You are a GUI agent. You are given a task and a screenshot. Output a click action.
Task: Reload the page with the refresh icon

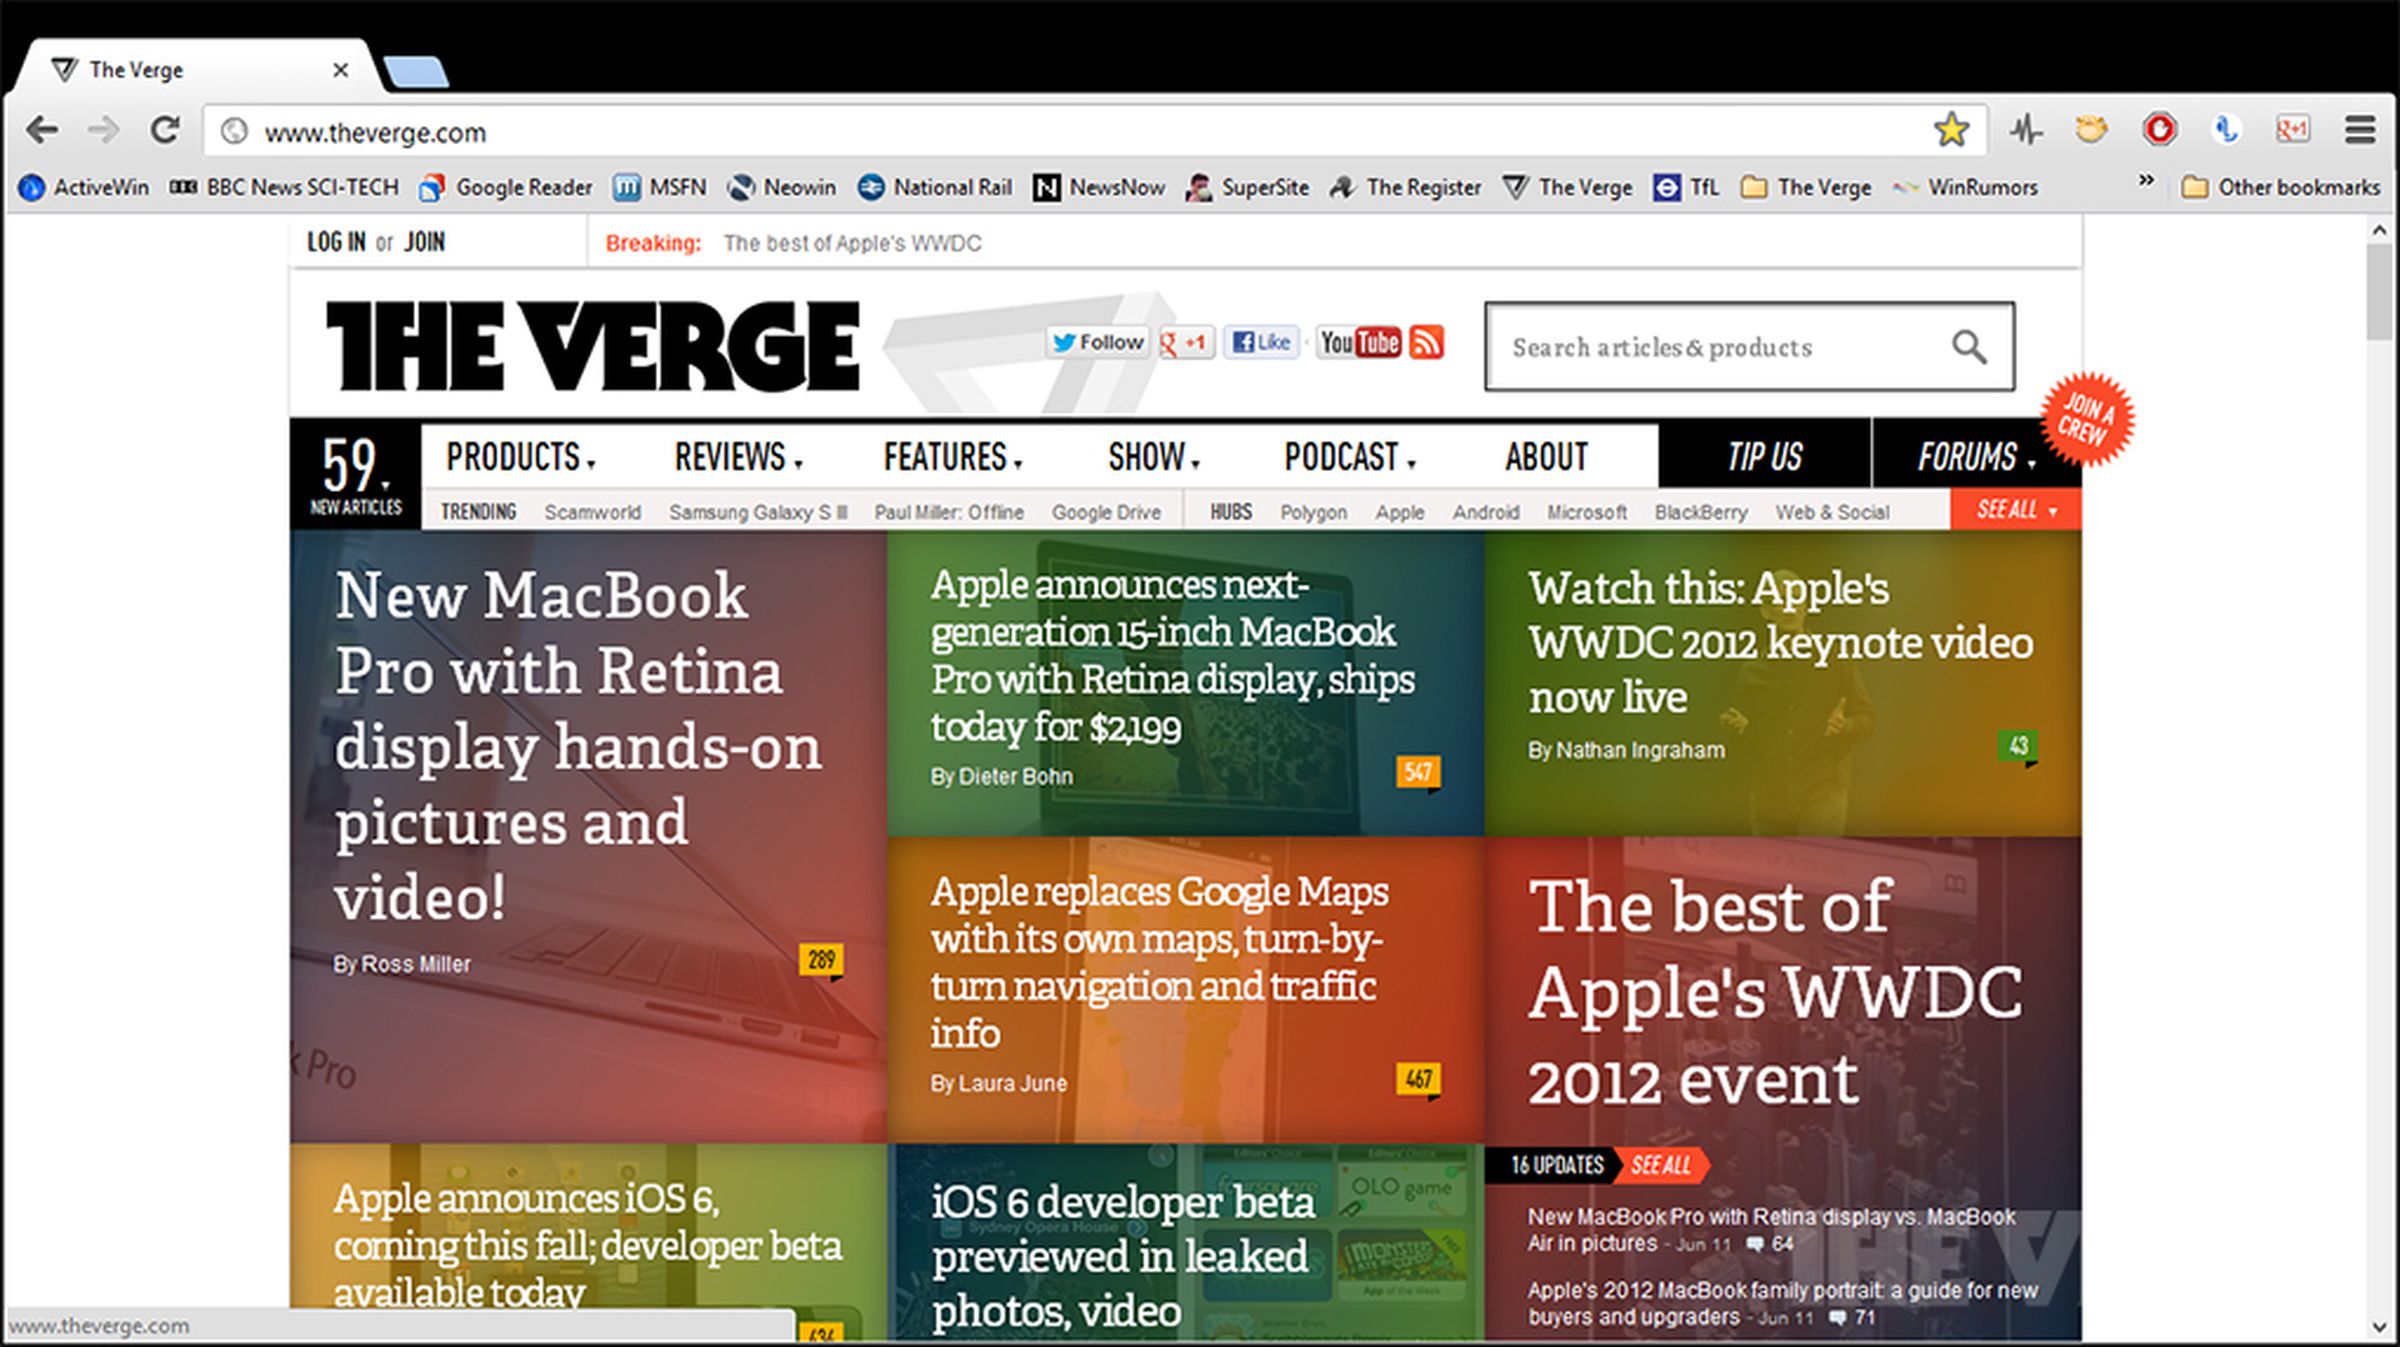(165, 130)
